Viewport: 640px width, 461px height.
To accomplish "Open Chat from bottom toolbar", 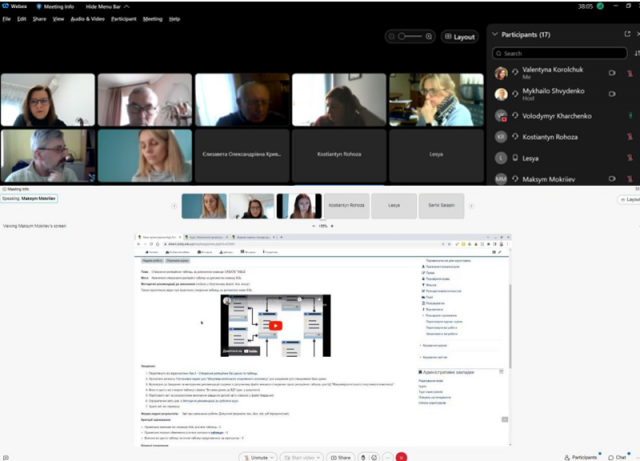I will [x=617, y=457].
